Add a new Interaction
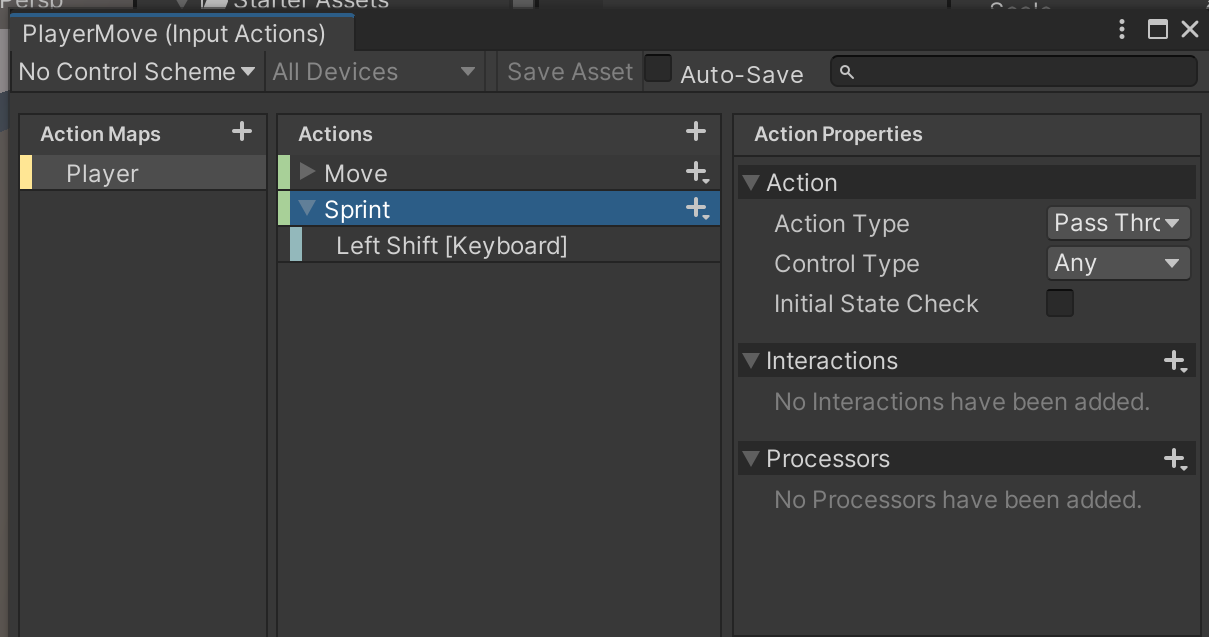 [1175, 361]
